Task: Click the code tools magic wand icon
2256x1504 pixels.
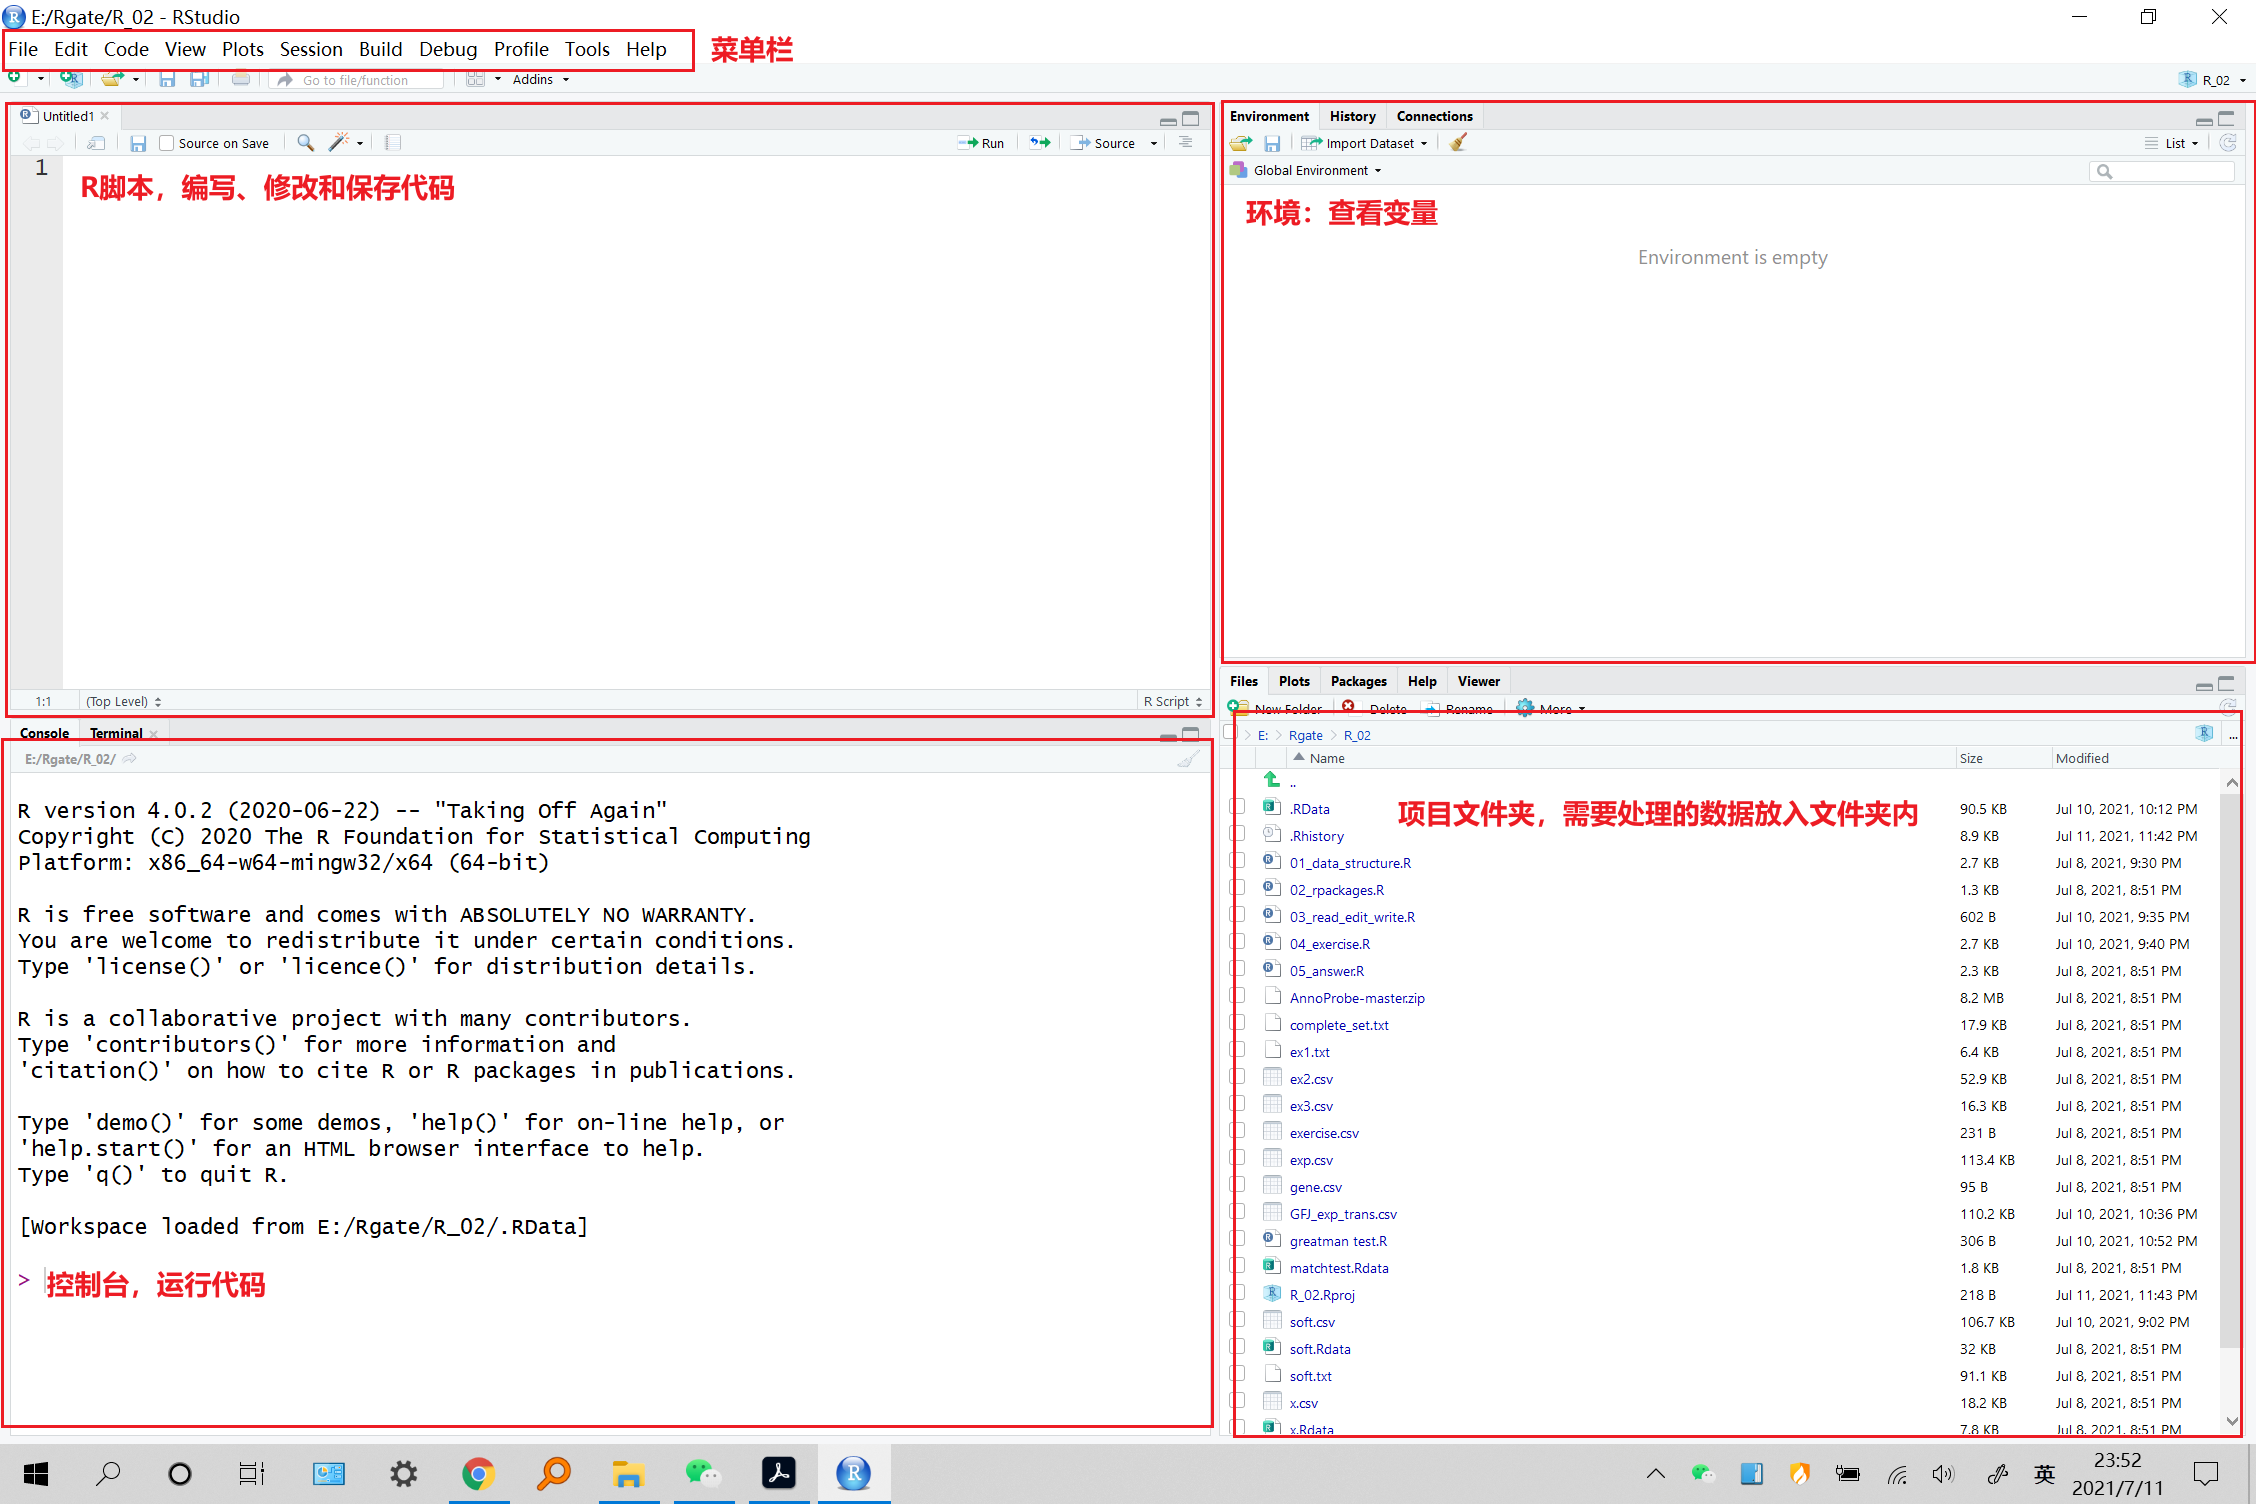Action: tap(340, 143)
